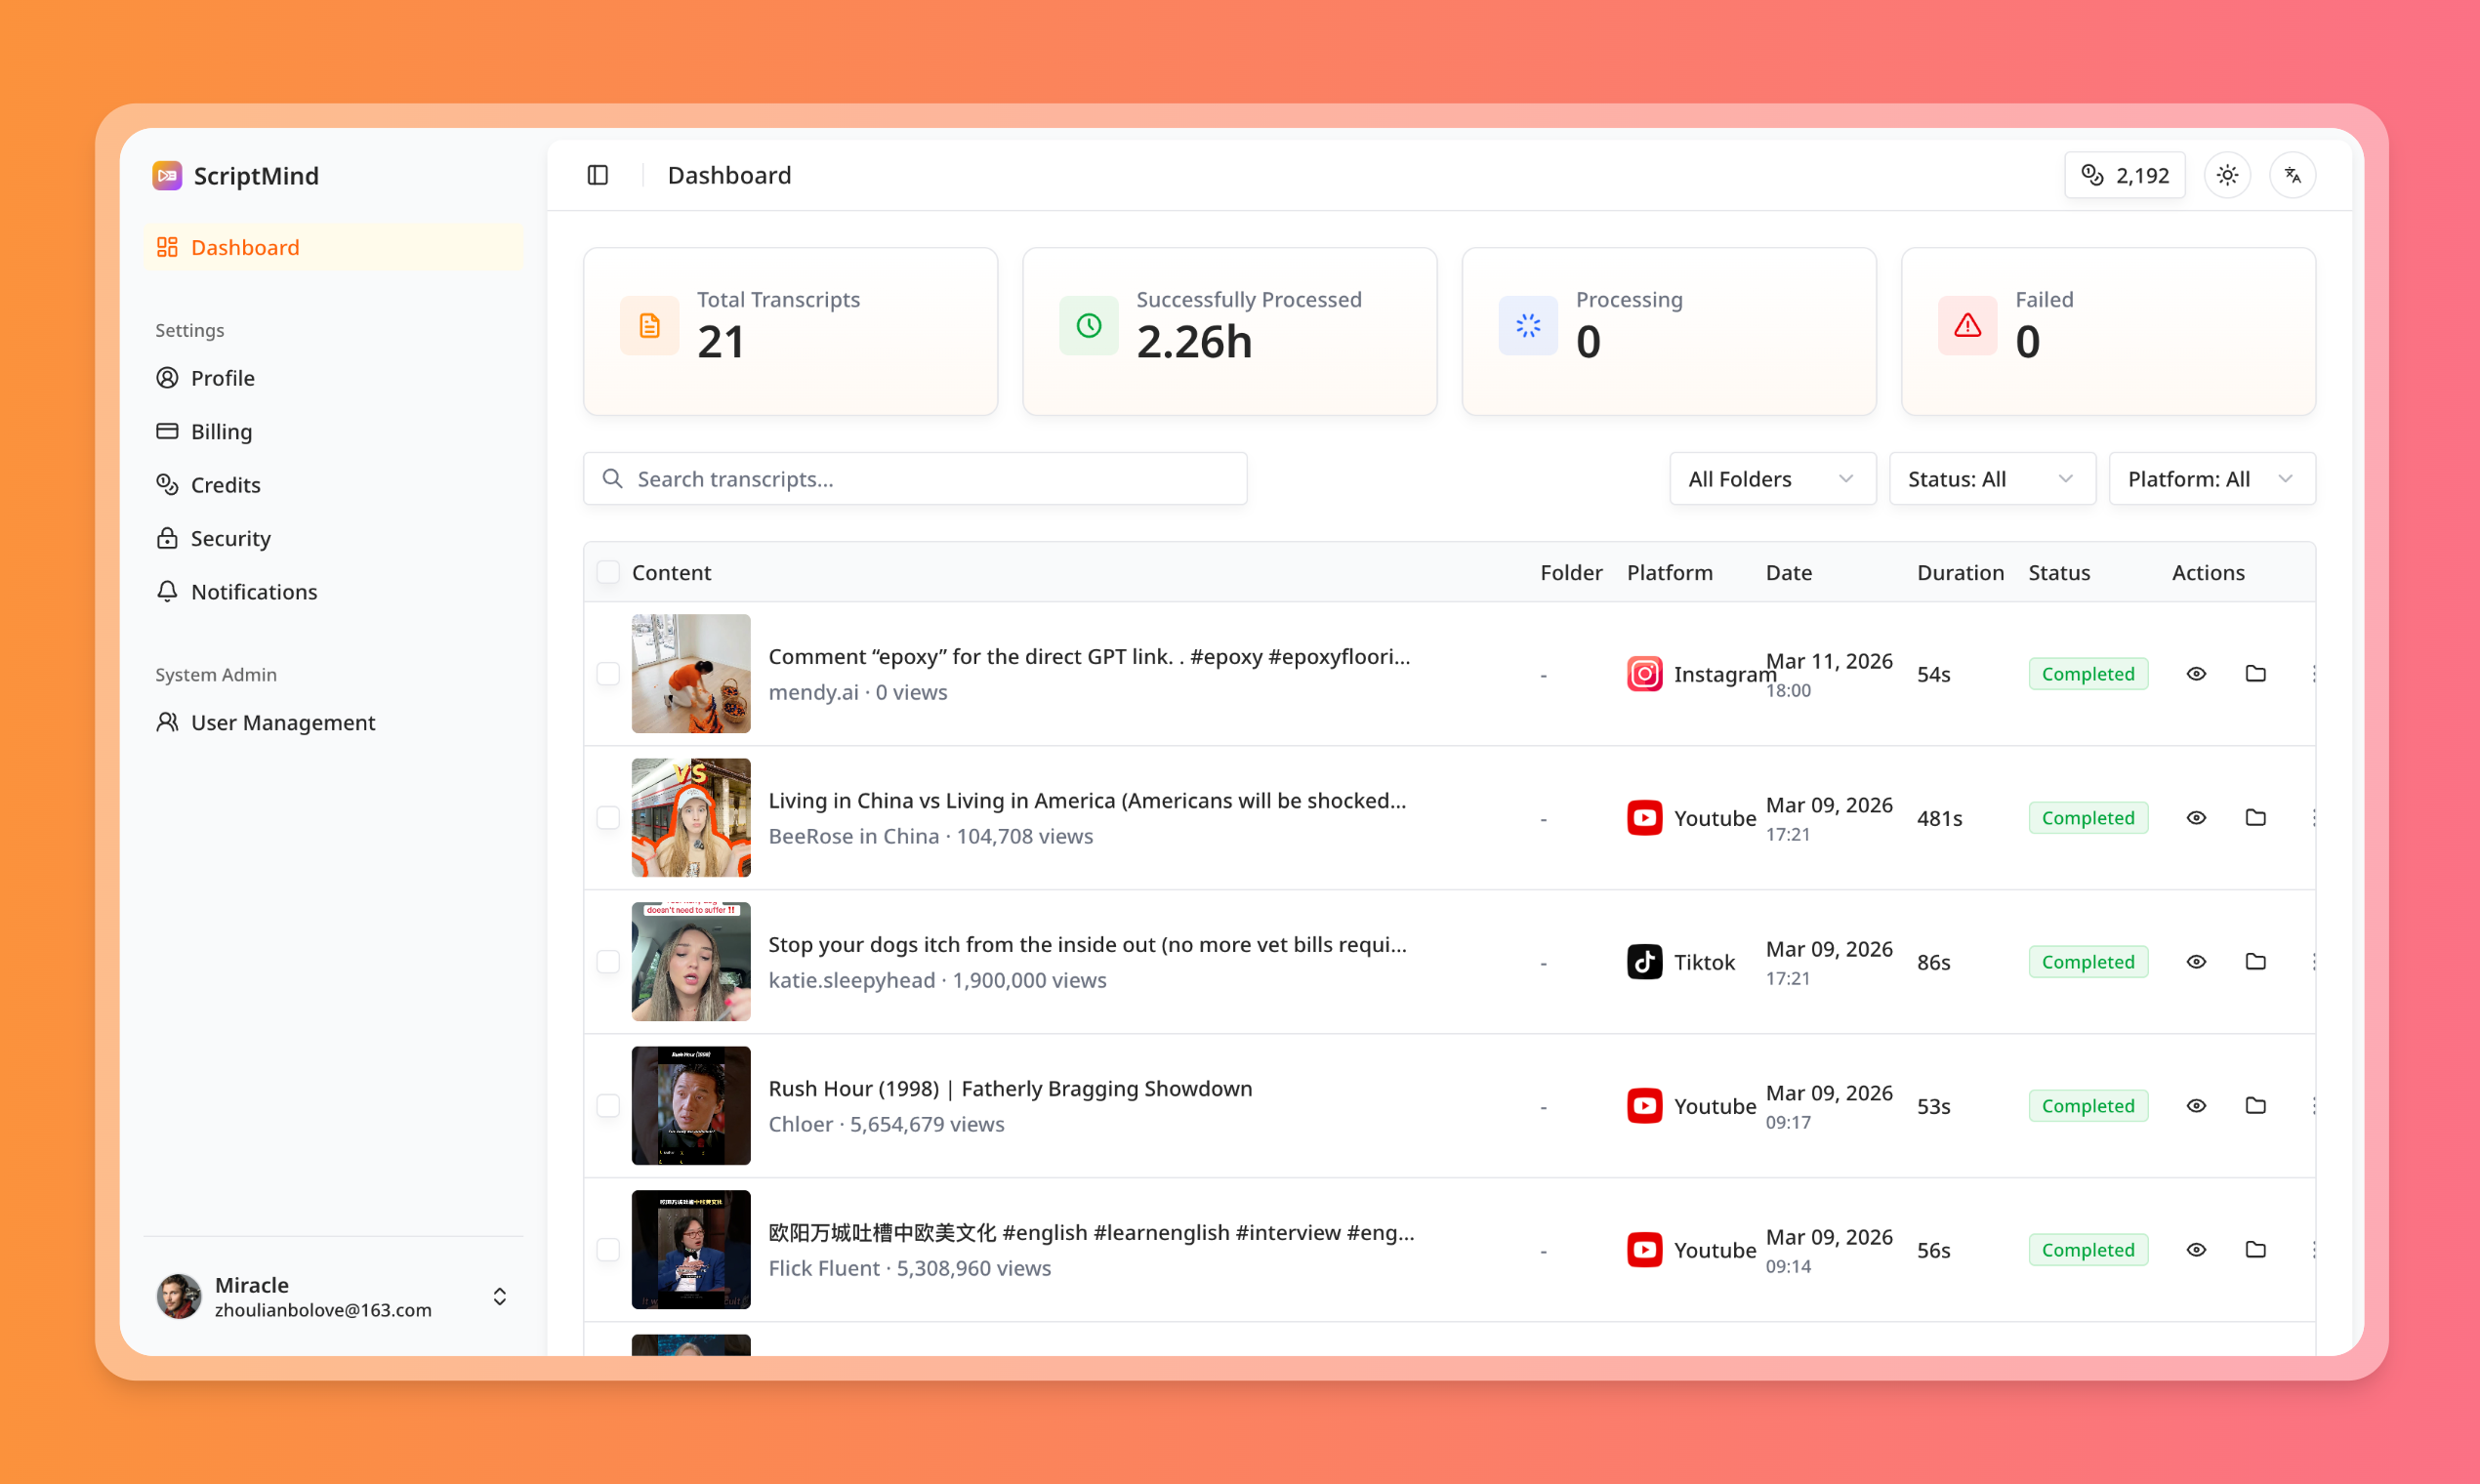View the Flick Fluent transcript eye icon
2480x1484 pixels.
(x=2196, y=1249)
